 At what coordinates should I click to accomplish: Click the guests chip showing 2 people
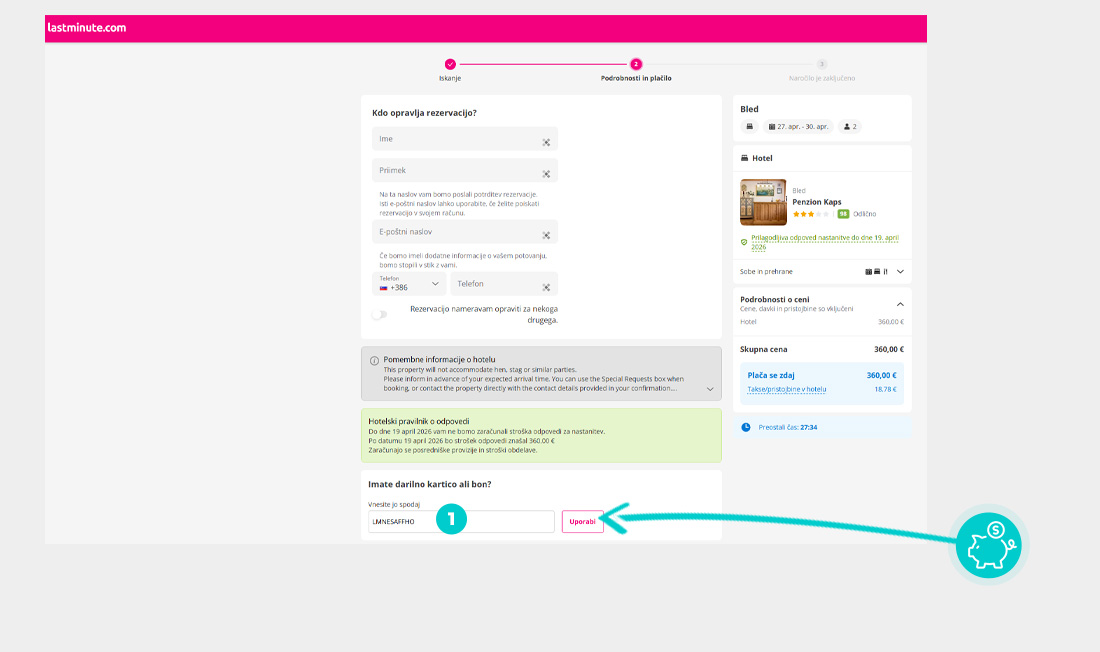coord(851,127)
